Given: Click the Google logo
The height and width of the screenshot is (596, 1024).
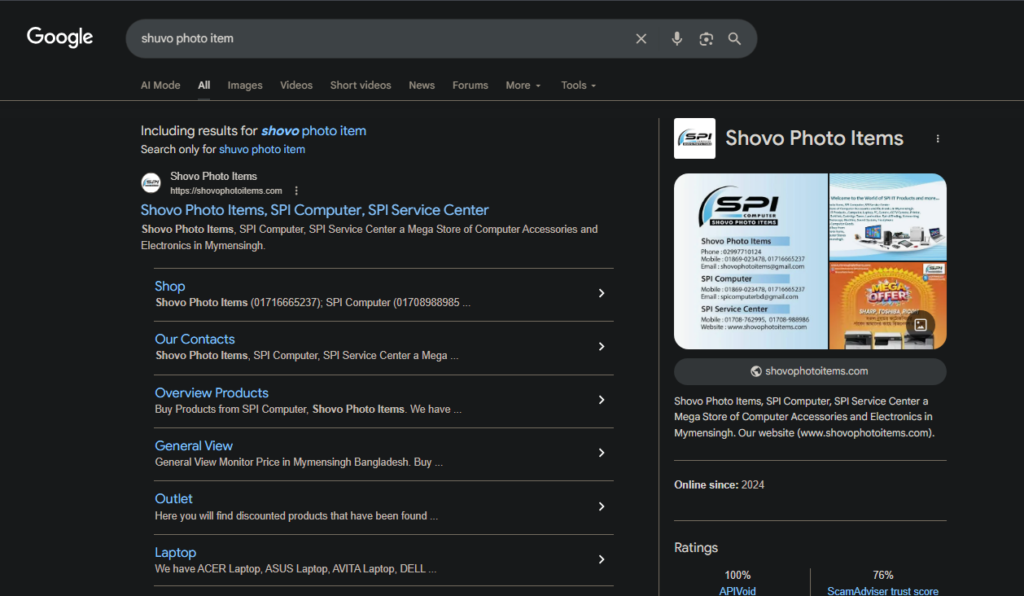Looking at the screenshot, I should pyautogui.click(x=60, y=38).
